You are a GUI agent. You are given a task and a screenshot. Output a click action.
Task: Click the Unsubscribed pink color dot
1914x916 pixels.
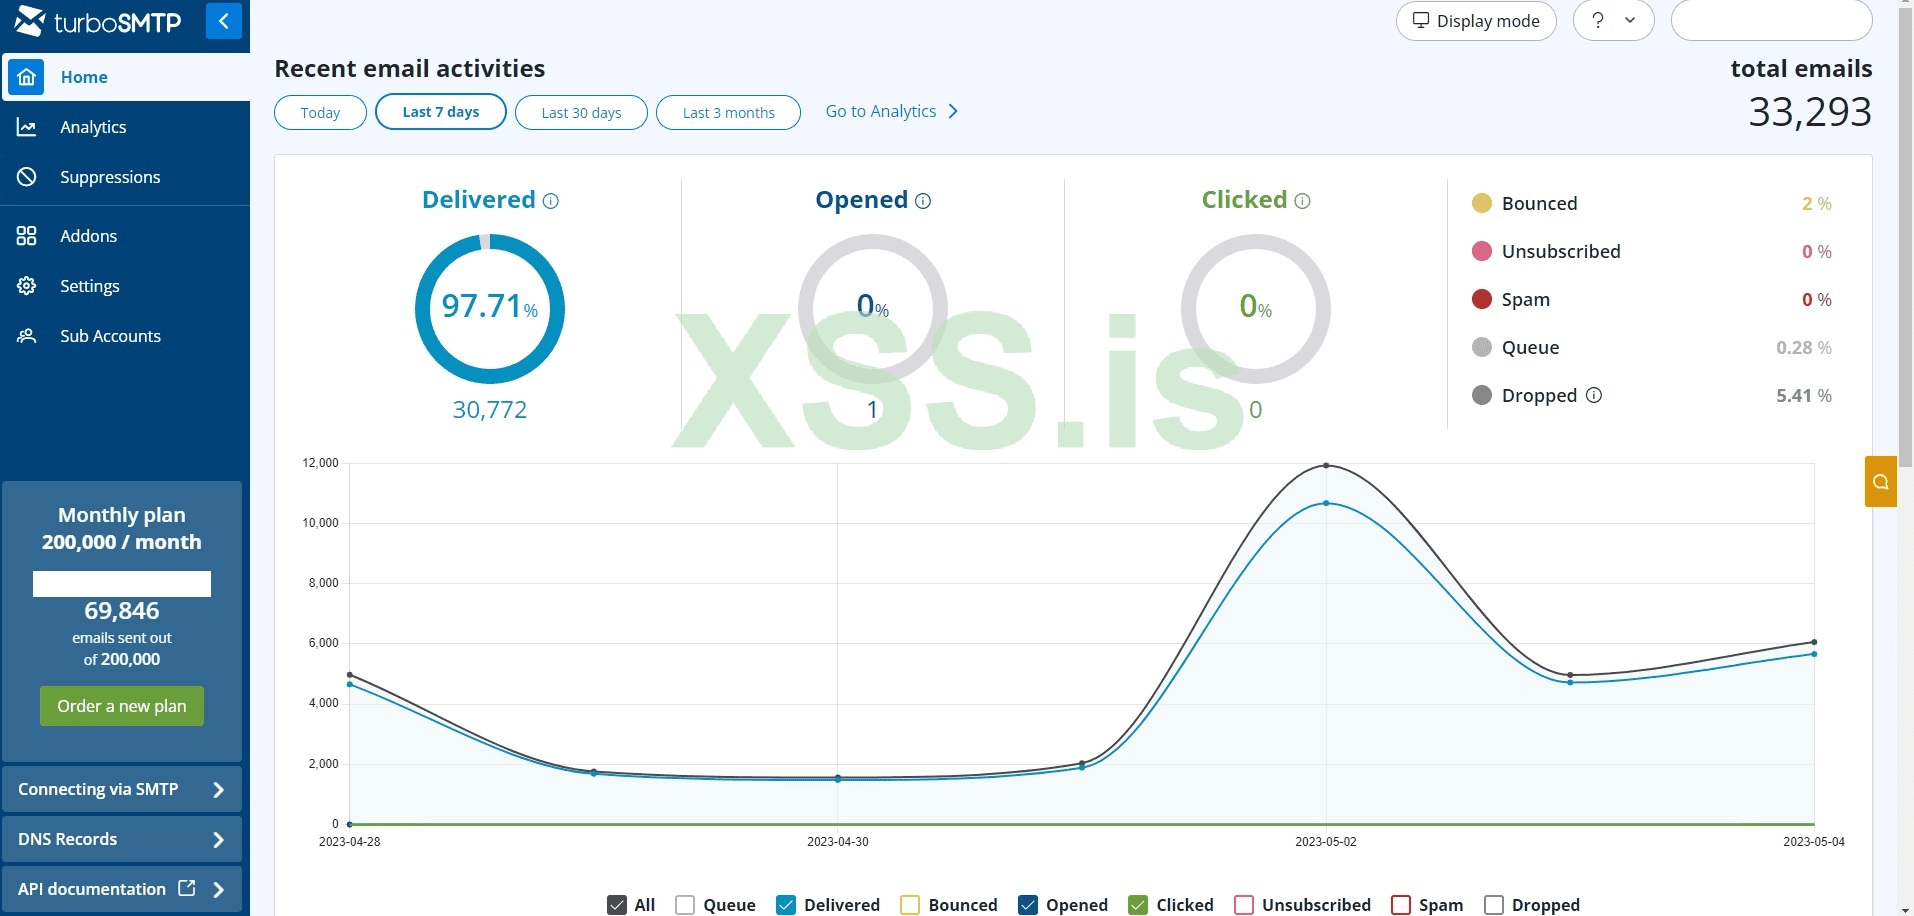[1482, 251]
